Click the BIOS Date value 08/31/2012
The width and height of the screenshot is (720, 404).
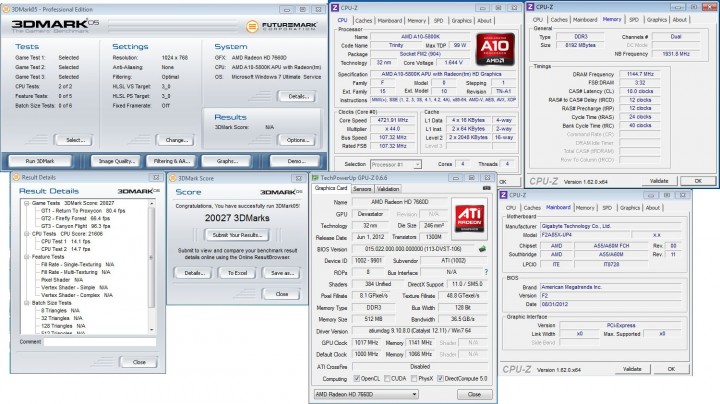(x=555, y=304)
